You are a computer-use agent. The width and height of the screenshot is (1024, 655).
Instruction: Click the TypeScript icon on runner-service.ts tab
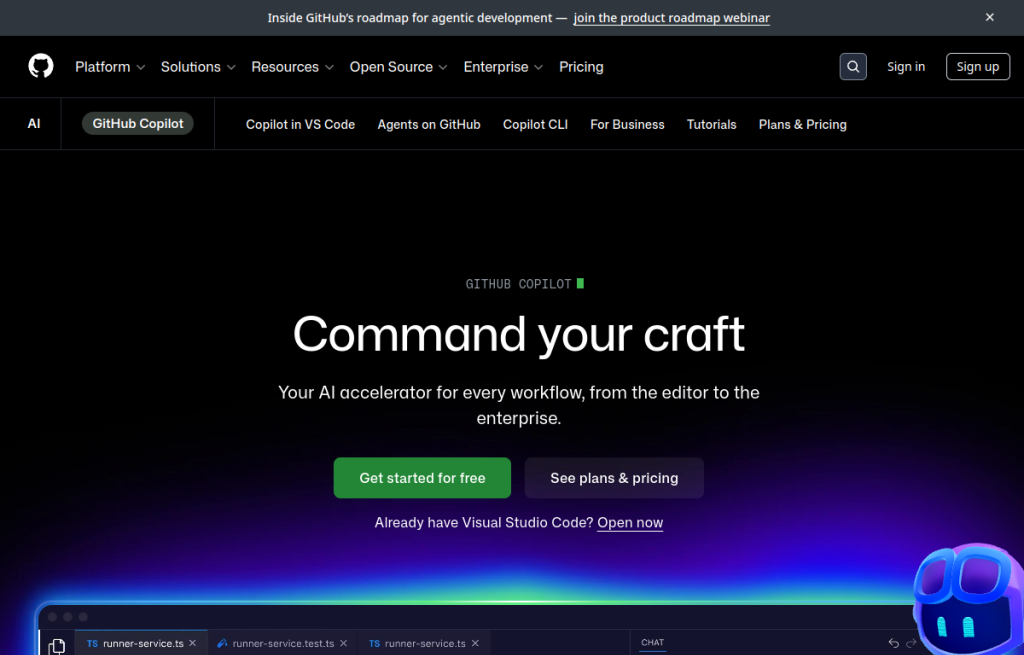pyautogui.click(x=90, y=643)
